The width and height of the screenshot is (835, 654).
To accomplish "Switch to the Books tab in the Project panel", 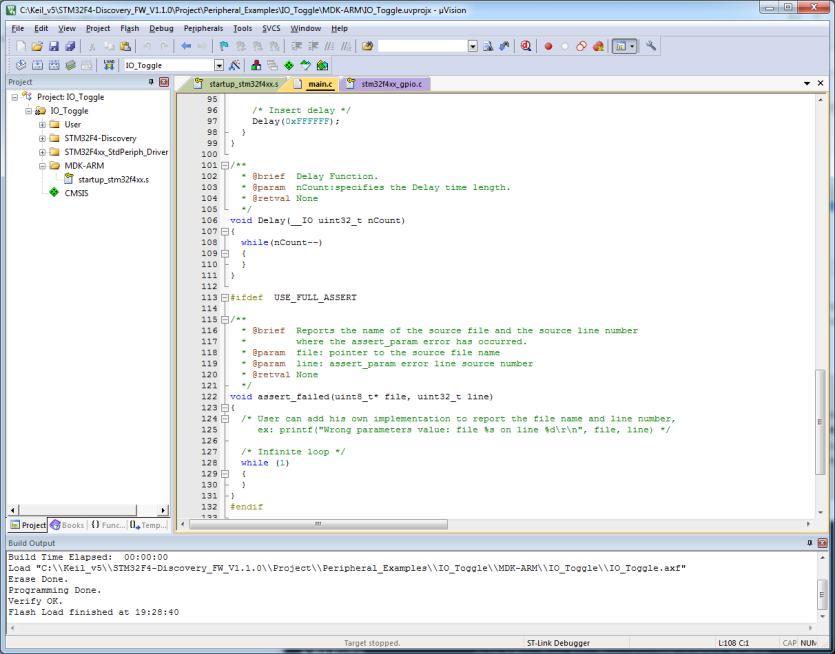I will [x=68, y=525].
